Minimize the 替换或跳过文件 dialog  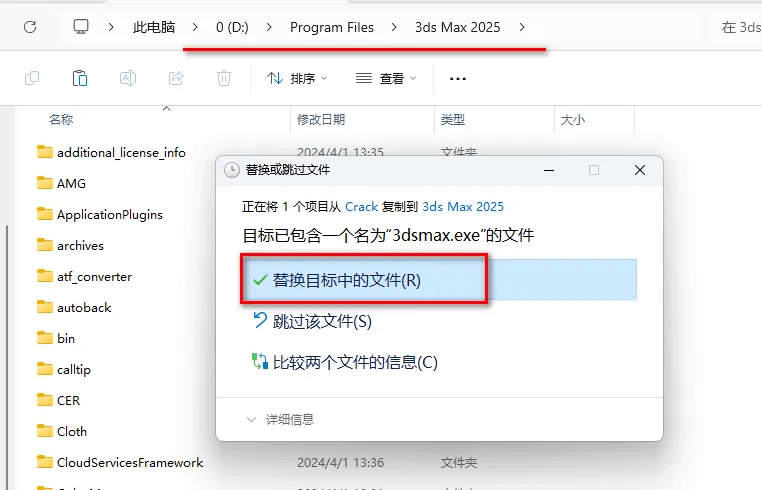pyautogui.click(x=549, y=170)
